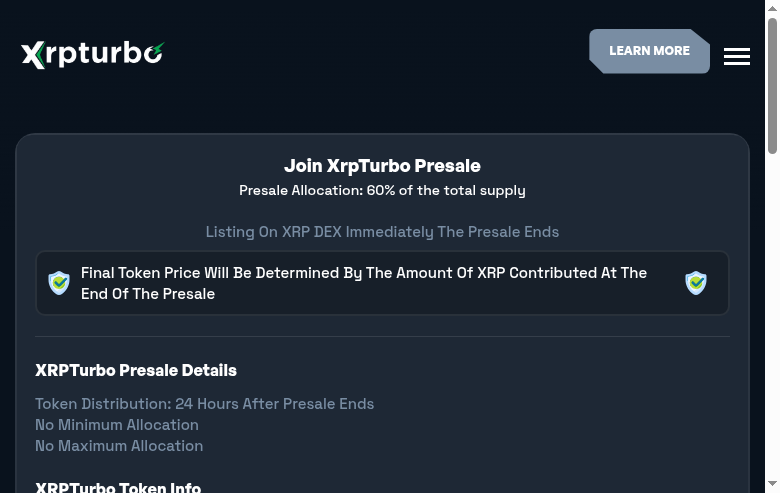780x493 pixels.
Task: Click the 'Join XrpTurbo Presale' heading
Action: click(382, 166)
